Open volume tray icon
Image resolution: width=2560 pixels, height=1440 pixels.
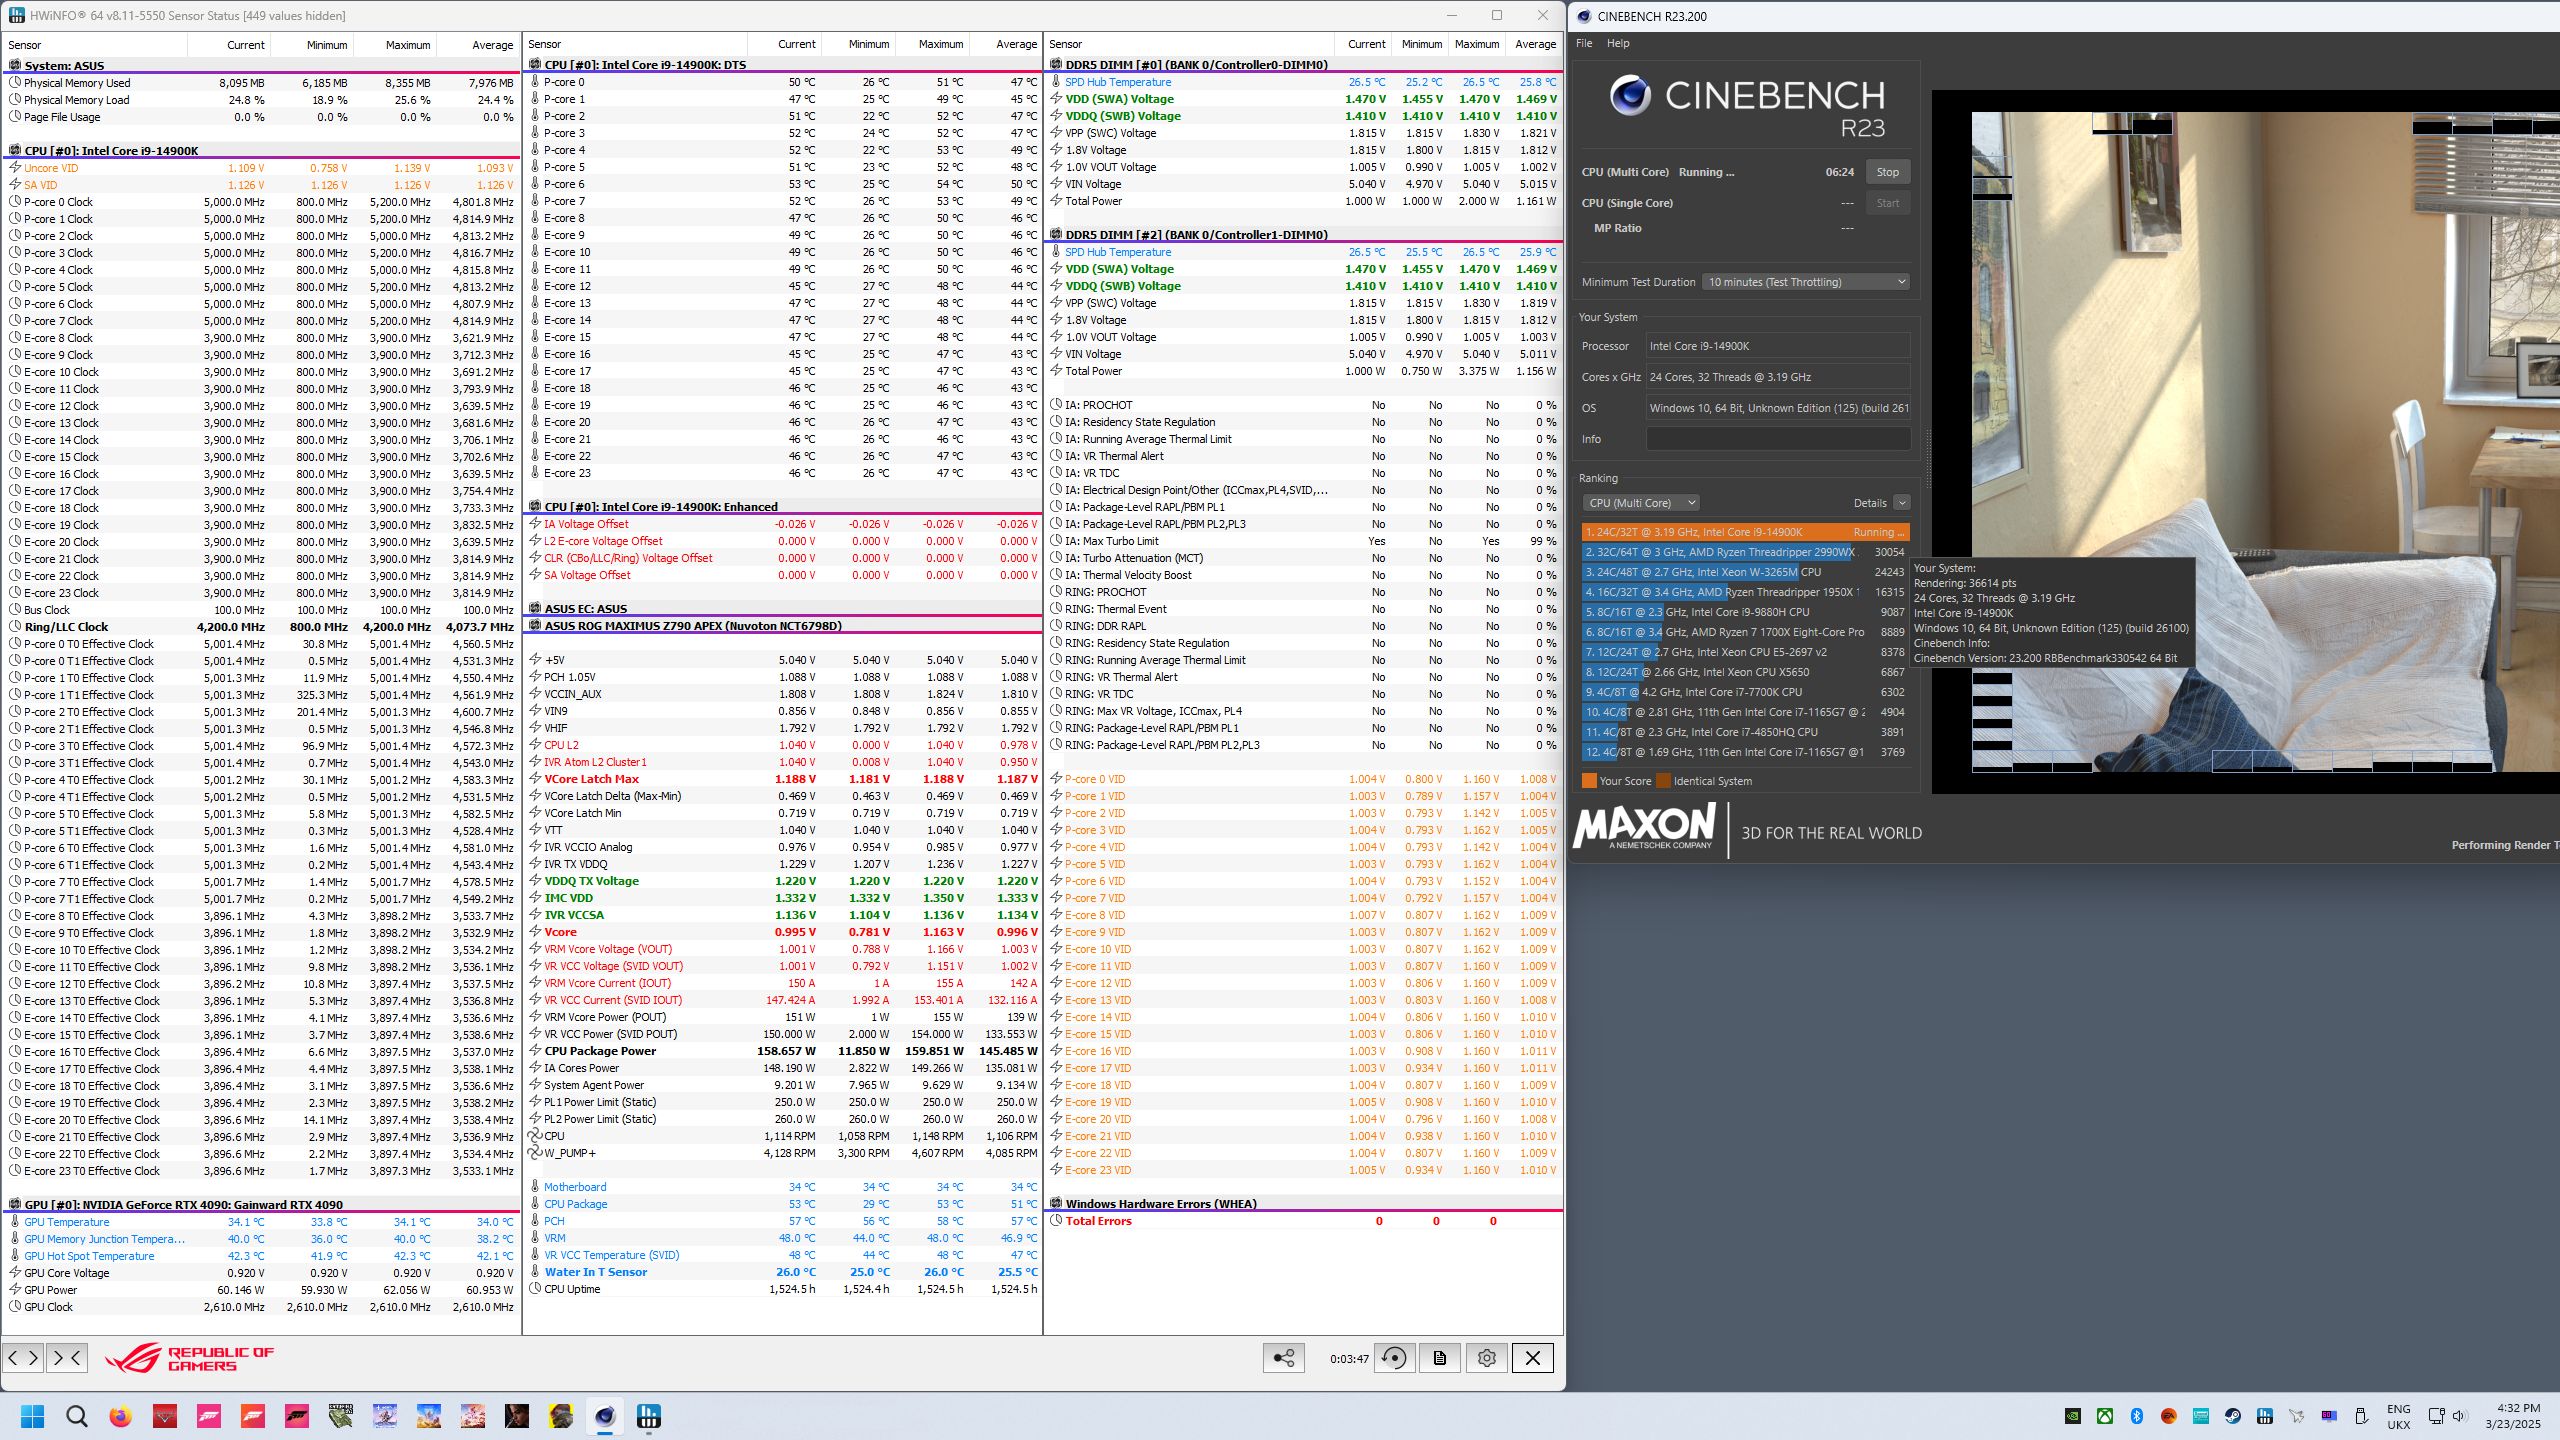click(2460, 1416)
